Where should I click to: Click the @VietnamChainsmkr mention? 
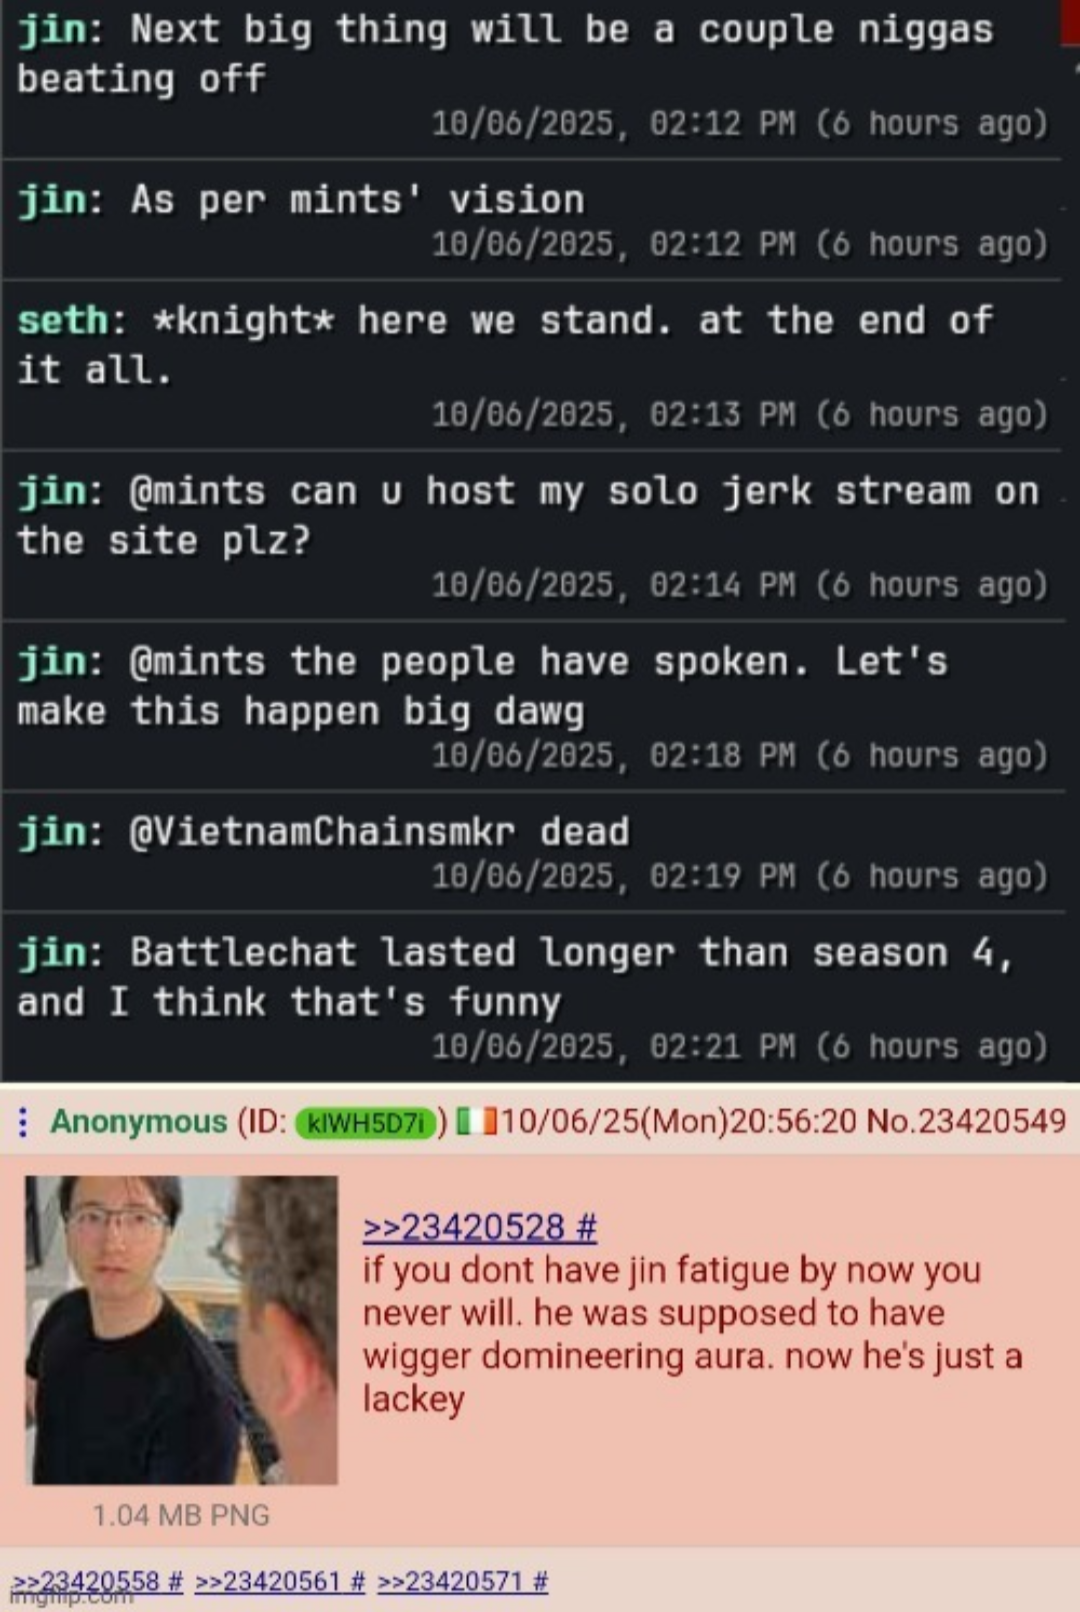tap(323, 832)
